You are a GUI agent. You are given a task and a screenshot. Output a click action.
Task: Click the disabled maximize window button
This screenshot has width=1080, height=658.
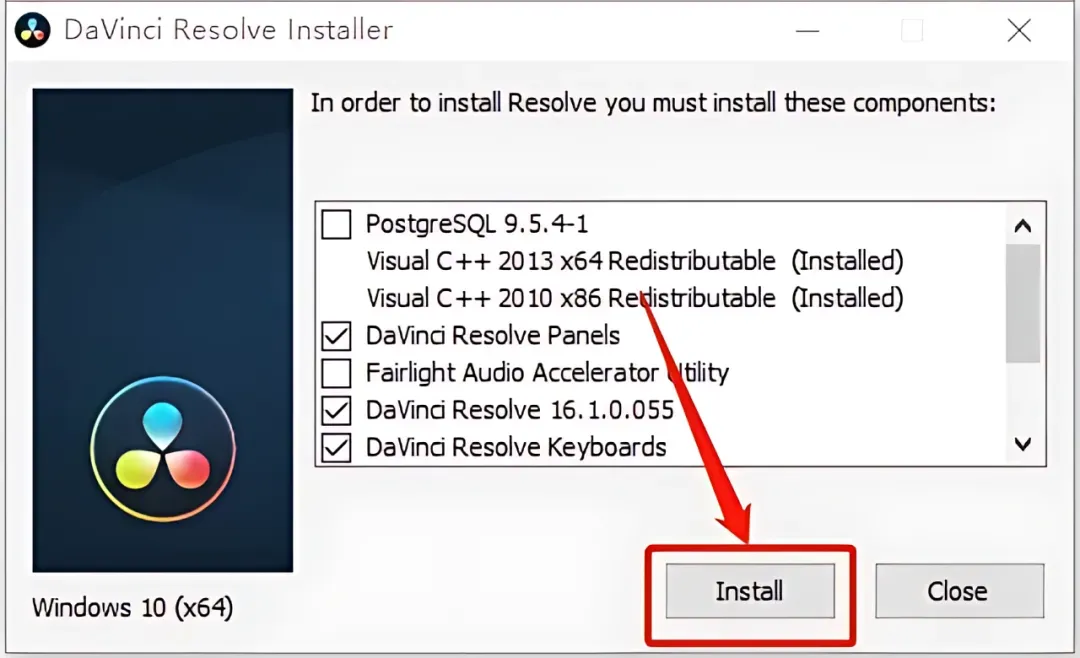(912, 31)
